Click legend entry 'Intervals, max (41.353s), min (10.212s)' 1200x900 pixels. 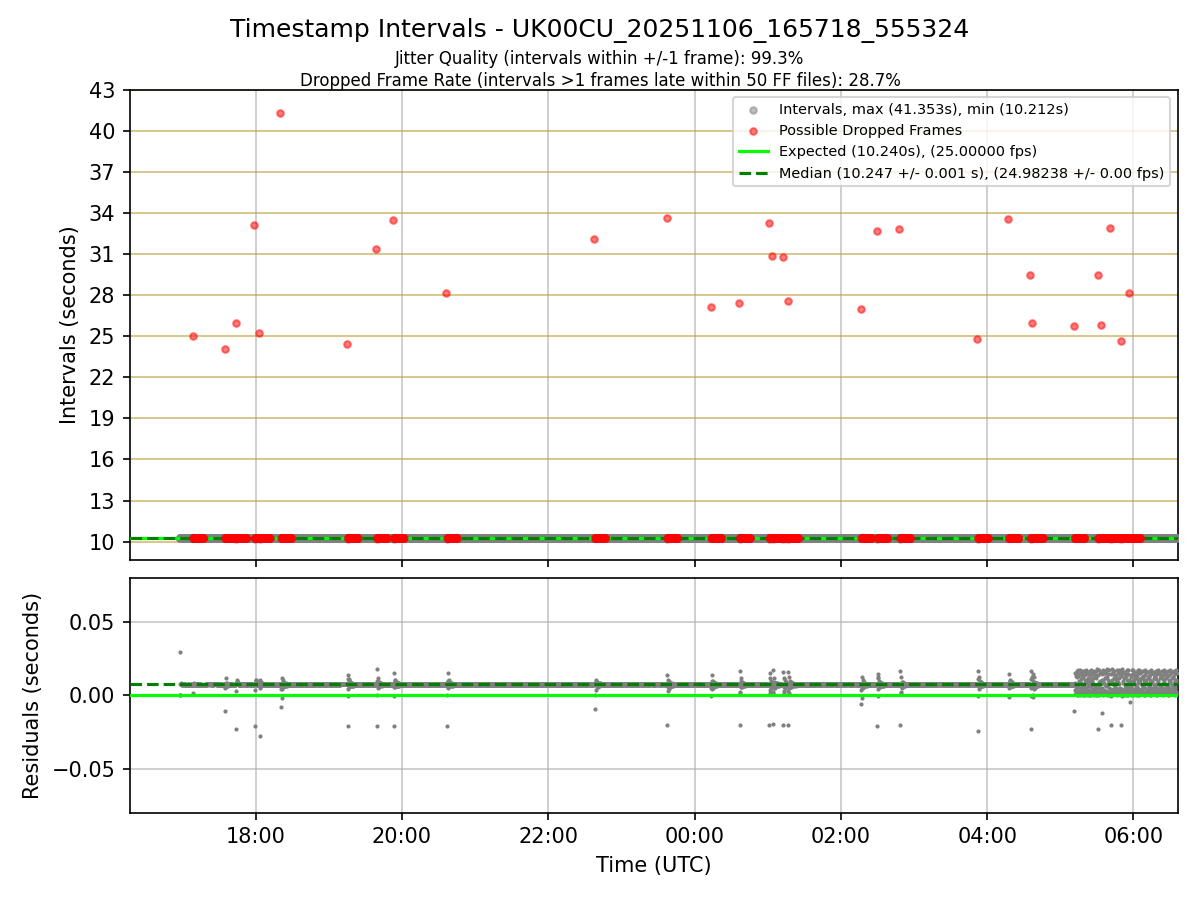[x=924, y=109]
